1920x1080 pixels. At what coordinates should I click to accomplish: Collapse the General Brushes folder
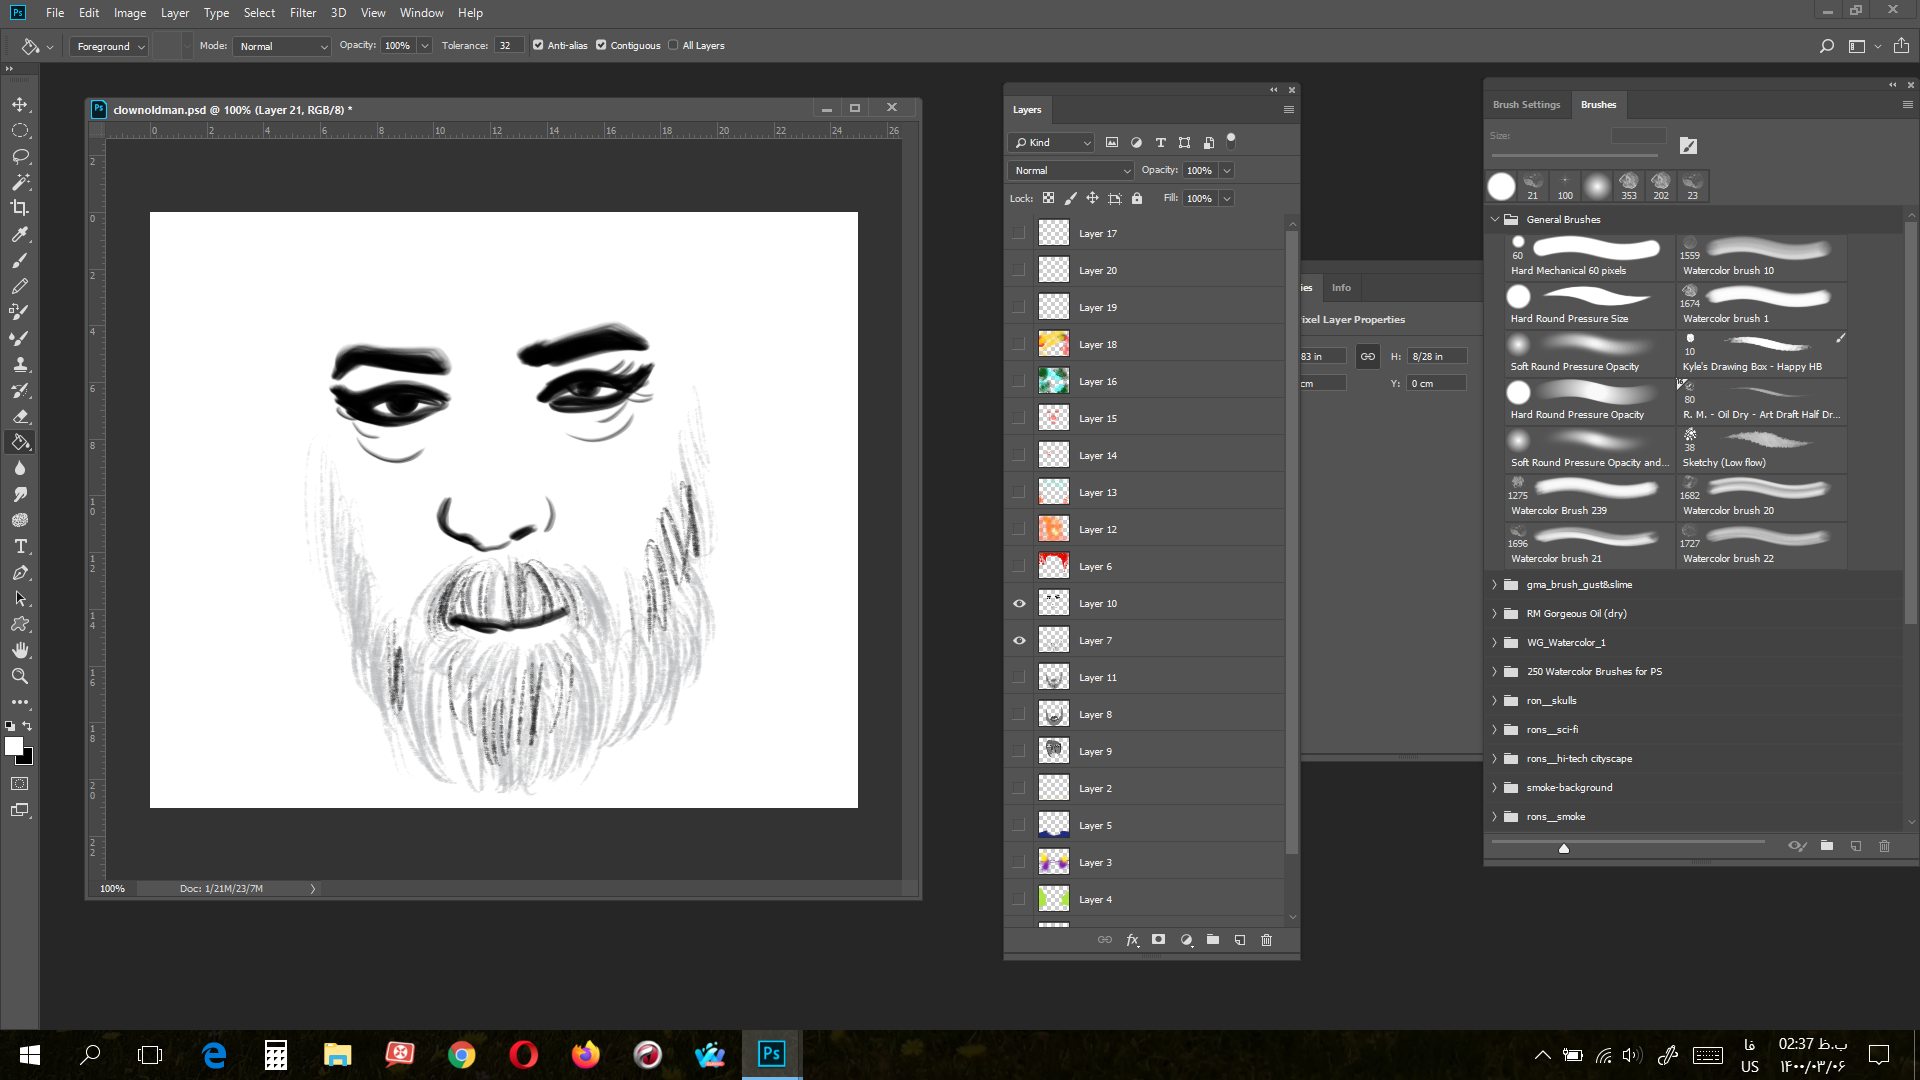click(x=1495, y=219)
